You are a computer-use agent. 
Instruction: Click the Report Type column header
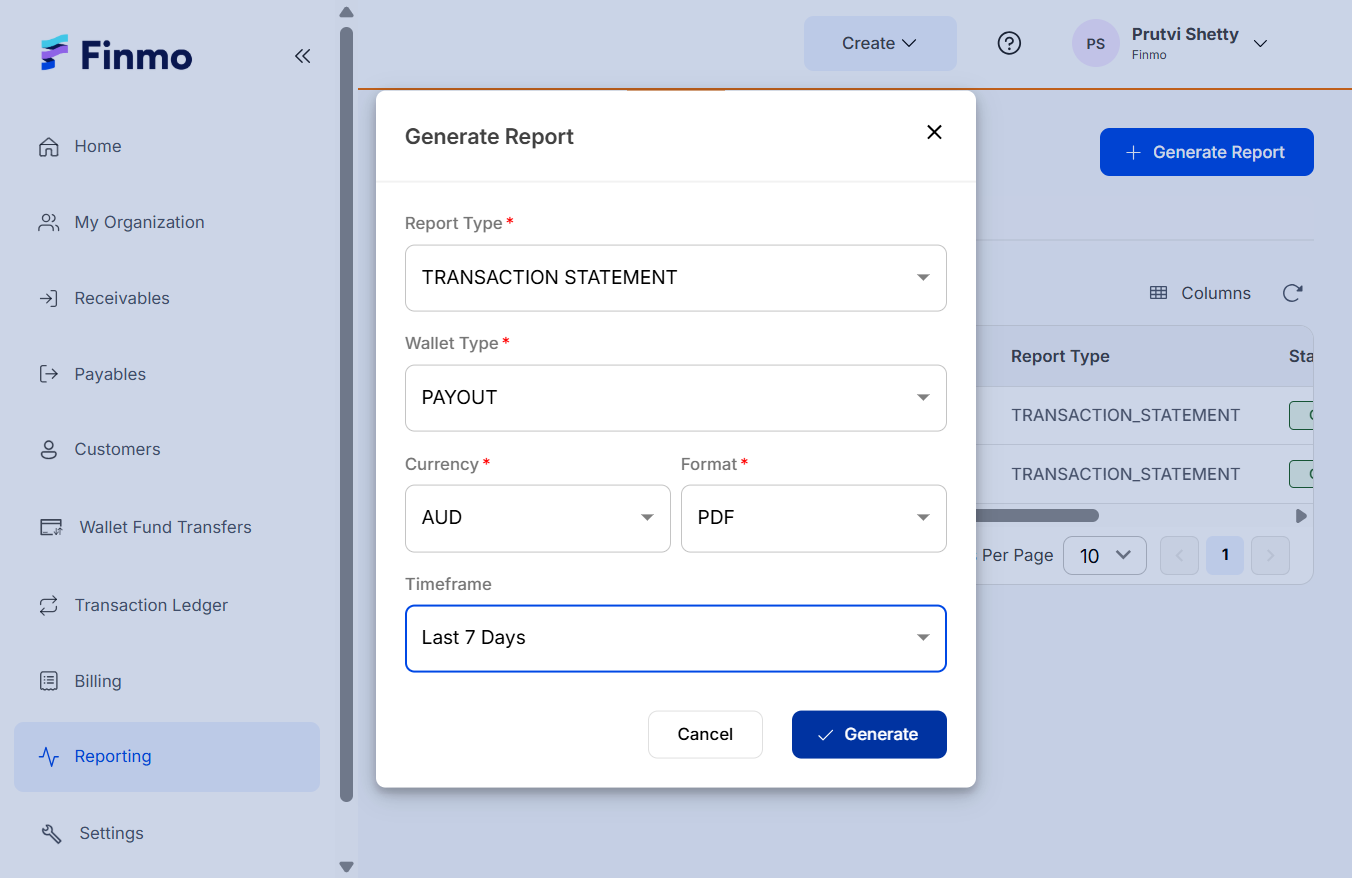(1060, 356)
